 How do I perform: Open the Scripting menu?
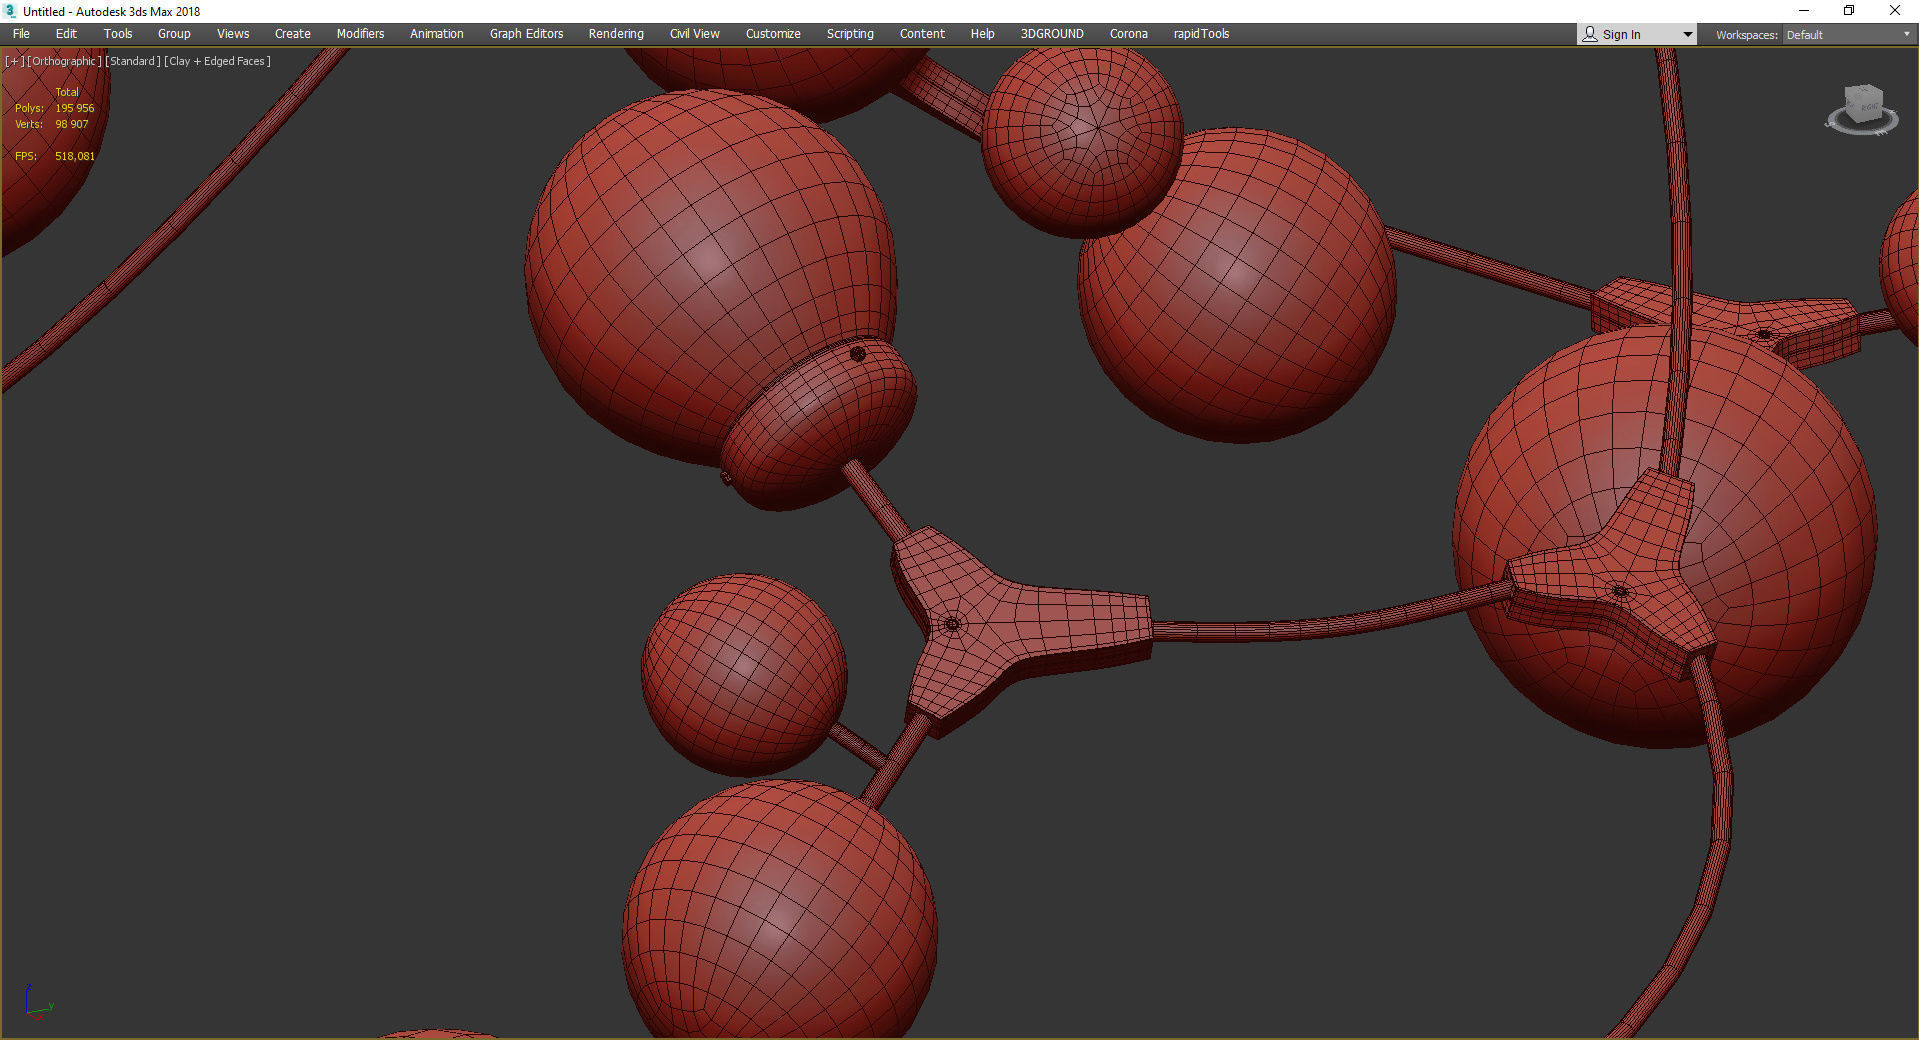850,34
